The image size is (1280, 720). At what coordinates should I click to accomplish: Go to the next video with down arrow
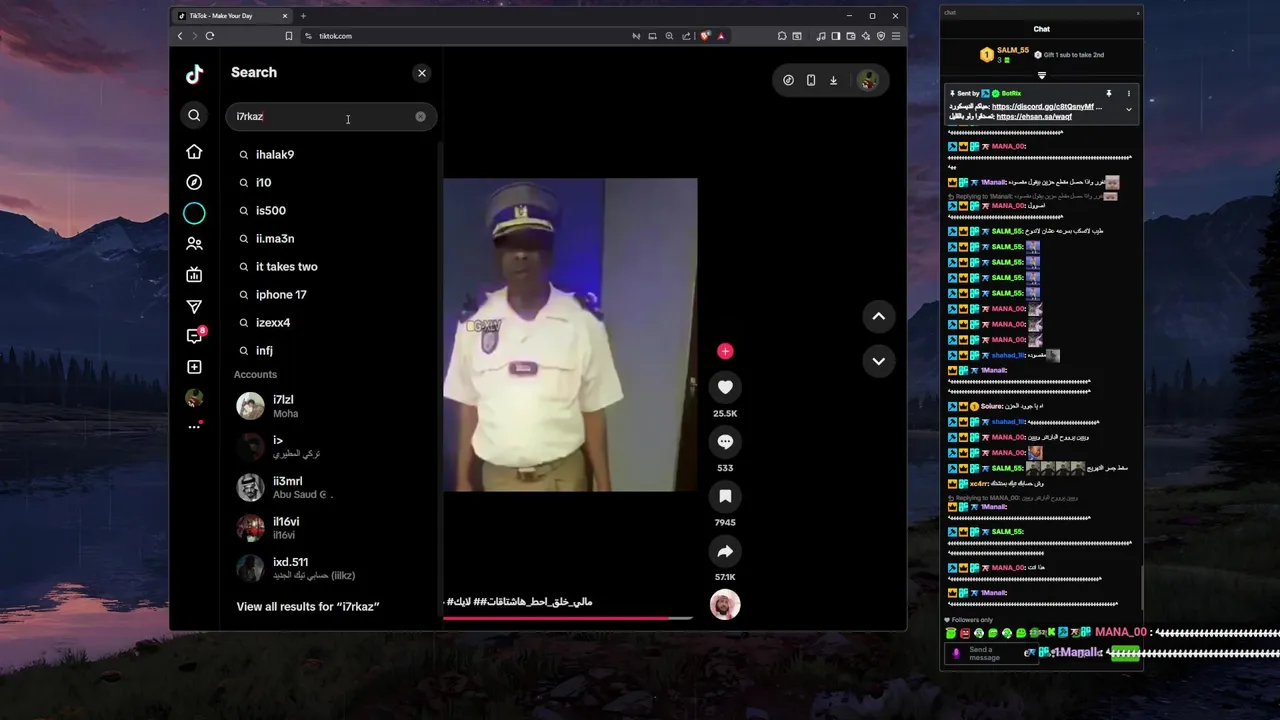[878, 361]
